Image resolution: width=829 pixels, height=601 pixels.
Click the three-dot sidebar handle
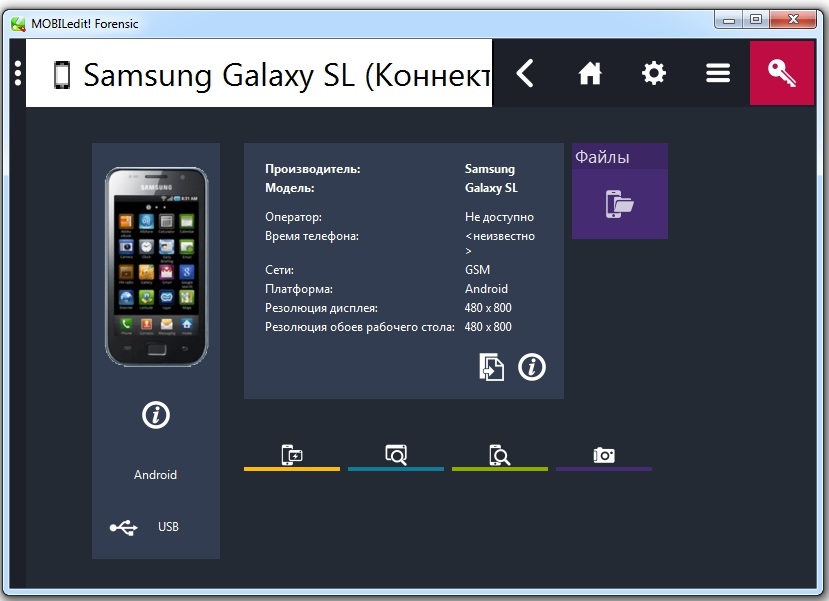click(x=18, y=73)
